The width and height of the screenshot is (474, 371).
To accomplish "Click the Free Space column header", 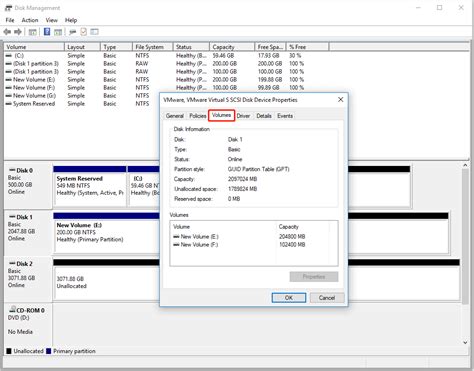I will point(270,47).
